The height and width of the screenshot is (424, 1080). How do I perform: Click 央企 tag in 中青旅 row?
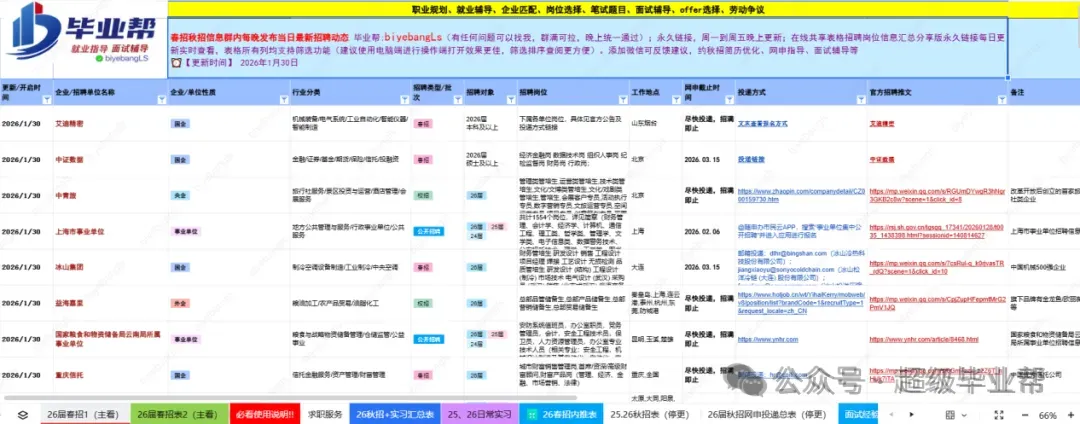click(x=181, y=195)
